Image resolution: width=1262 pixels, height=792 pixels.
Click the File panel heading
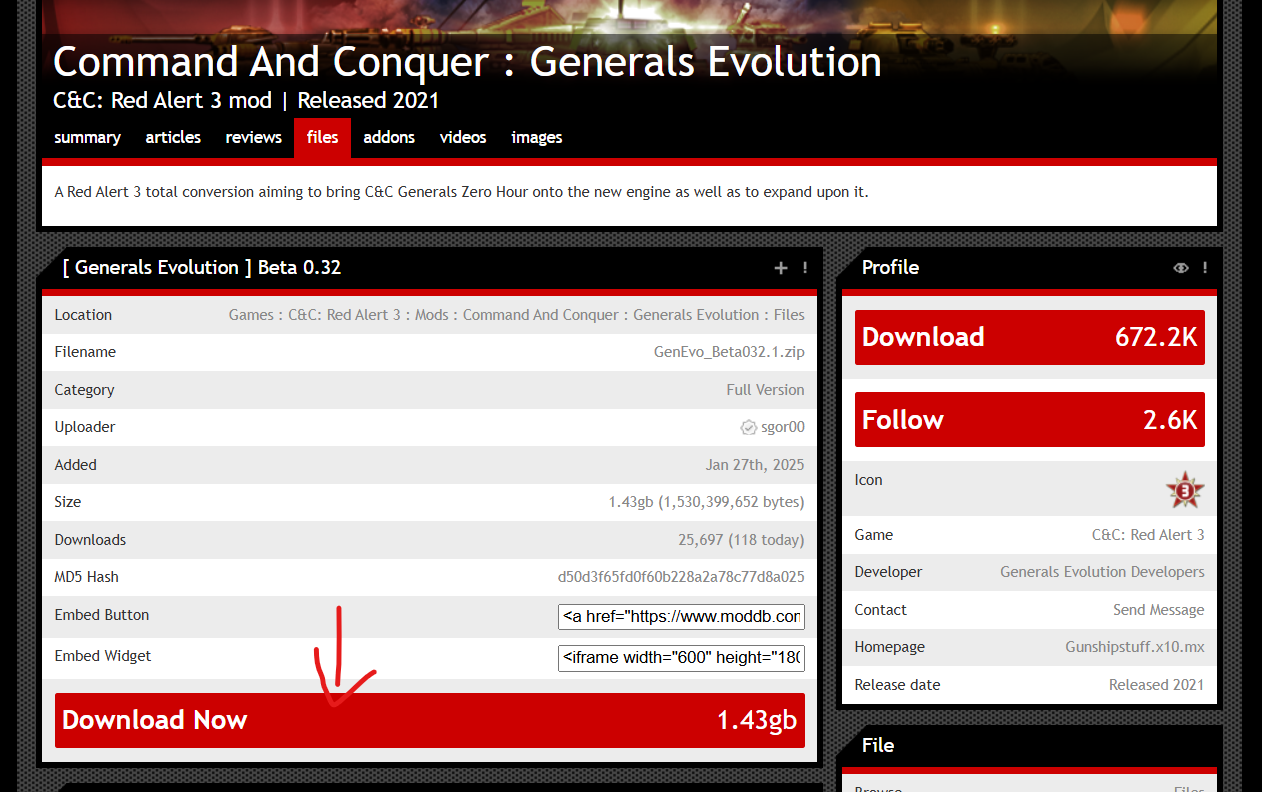(878, 746)
